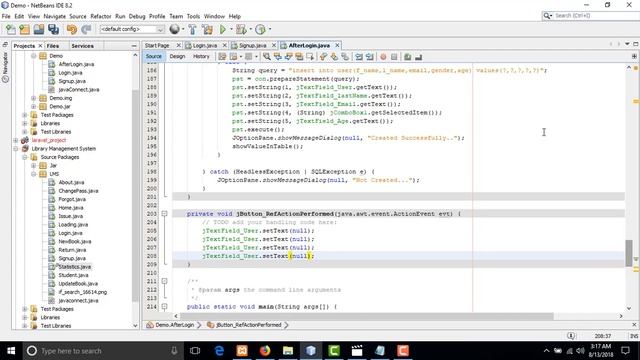The image size is (640, 360).
Task: Expand the Jar package node
Action: coord(33,165)
